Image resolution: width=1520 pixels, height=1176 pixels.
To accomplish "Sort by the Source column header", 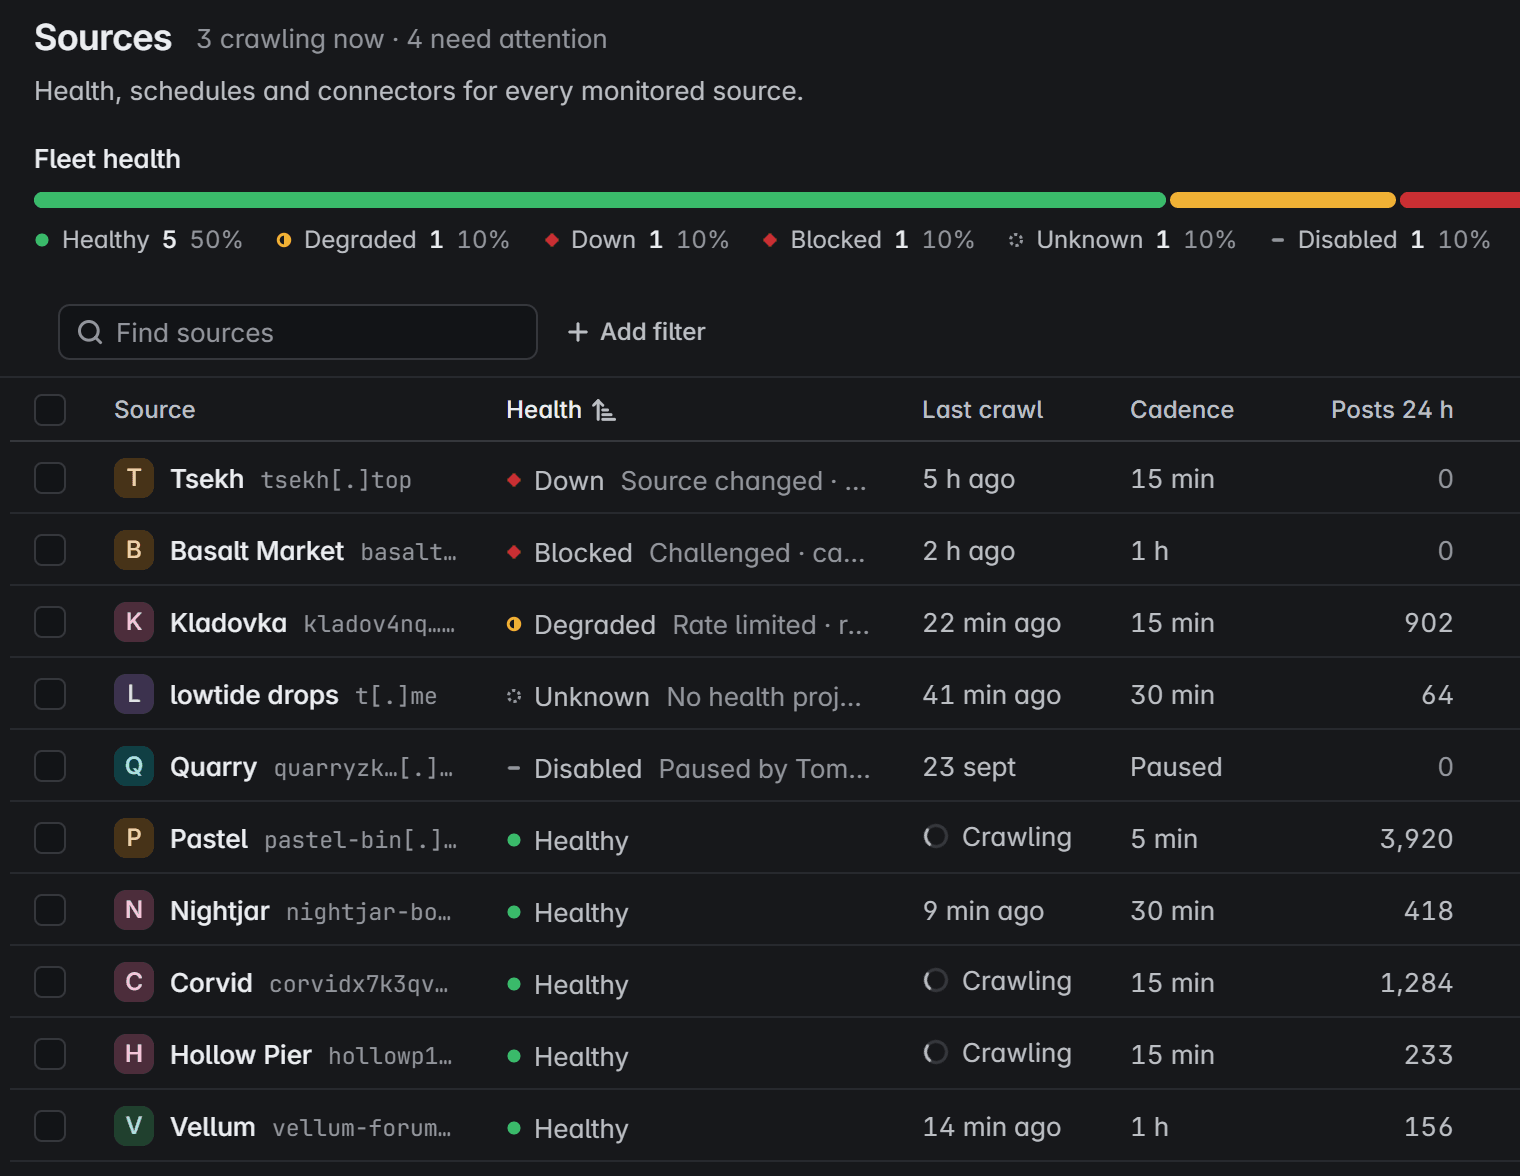I will point(154,410).
